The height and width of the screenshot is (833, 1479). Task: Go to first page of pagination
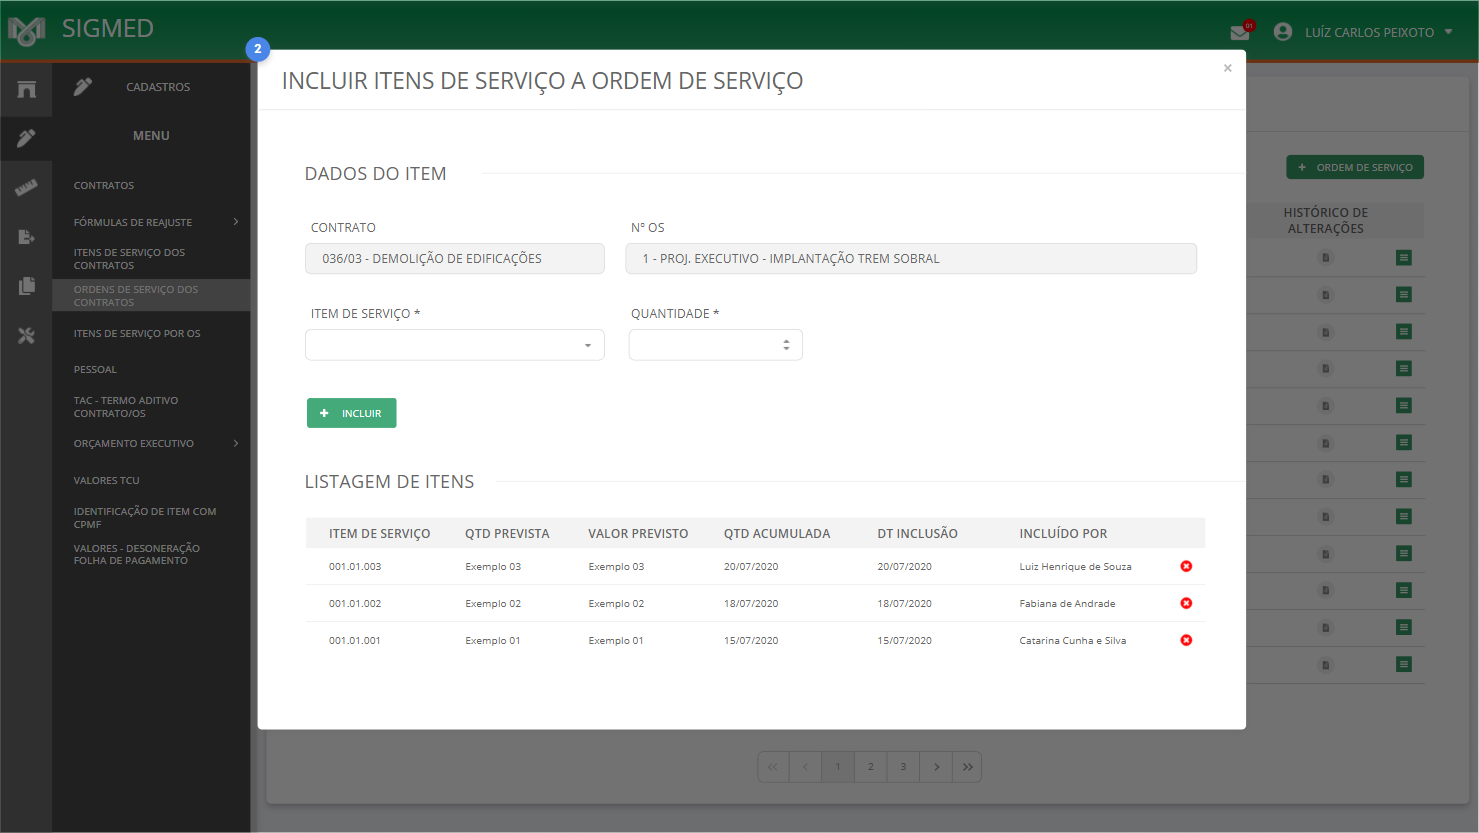click(x=773, y=767)
